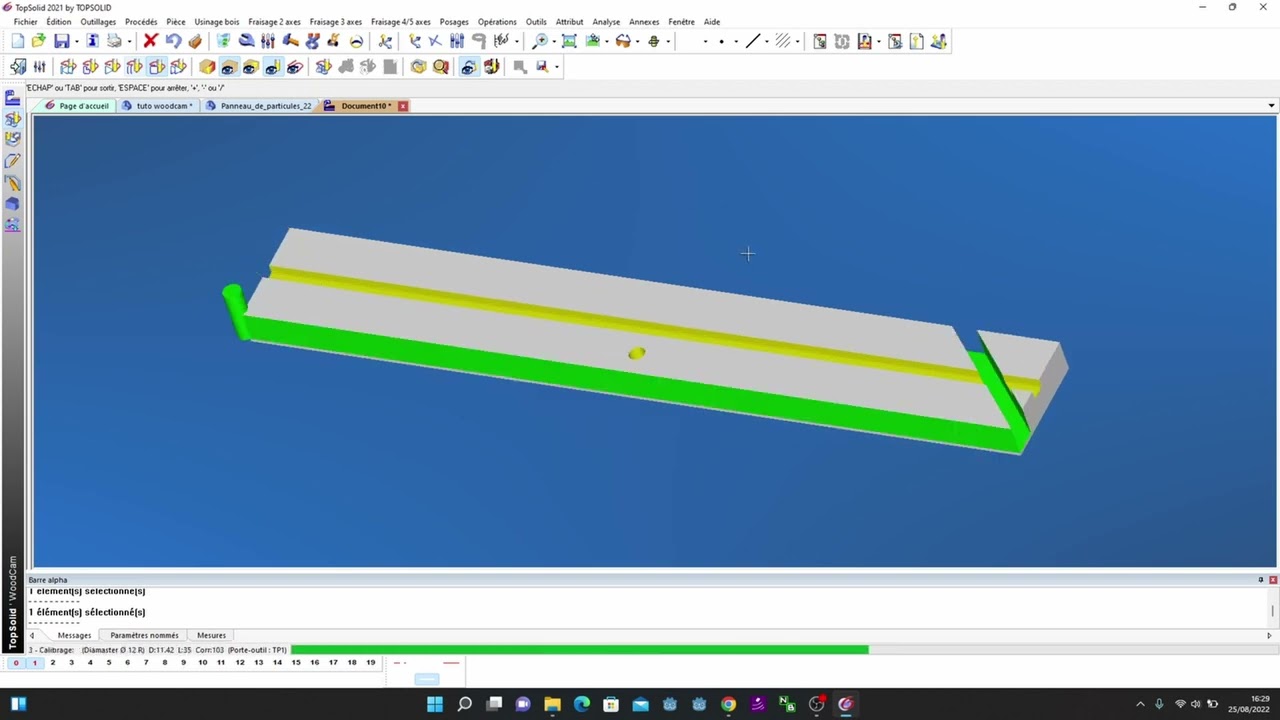Open the dropdown arrow beside the zoom magnifier

(554, 42)
